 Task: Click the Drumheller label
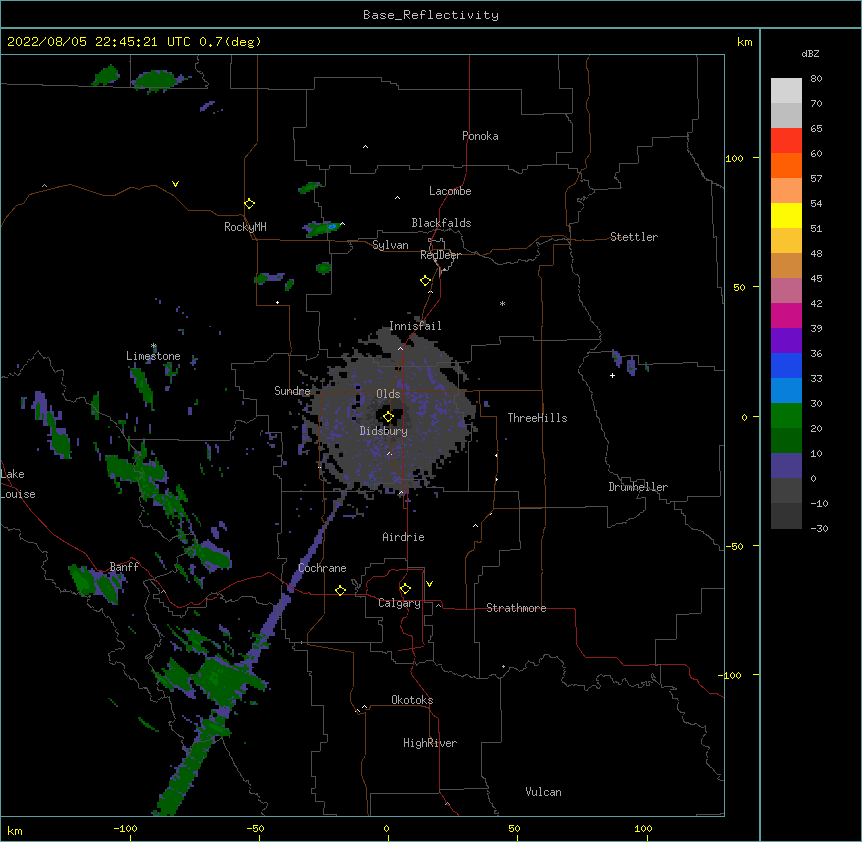coord(638,487)
